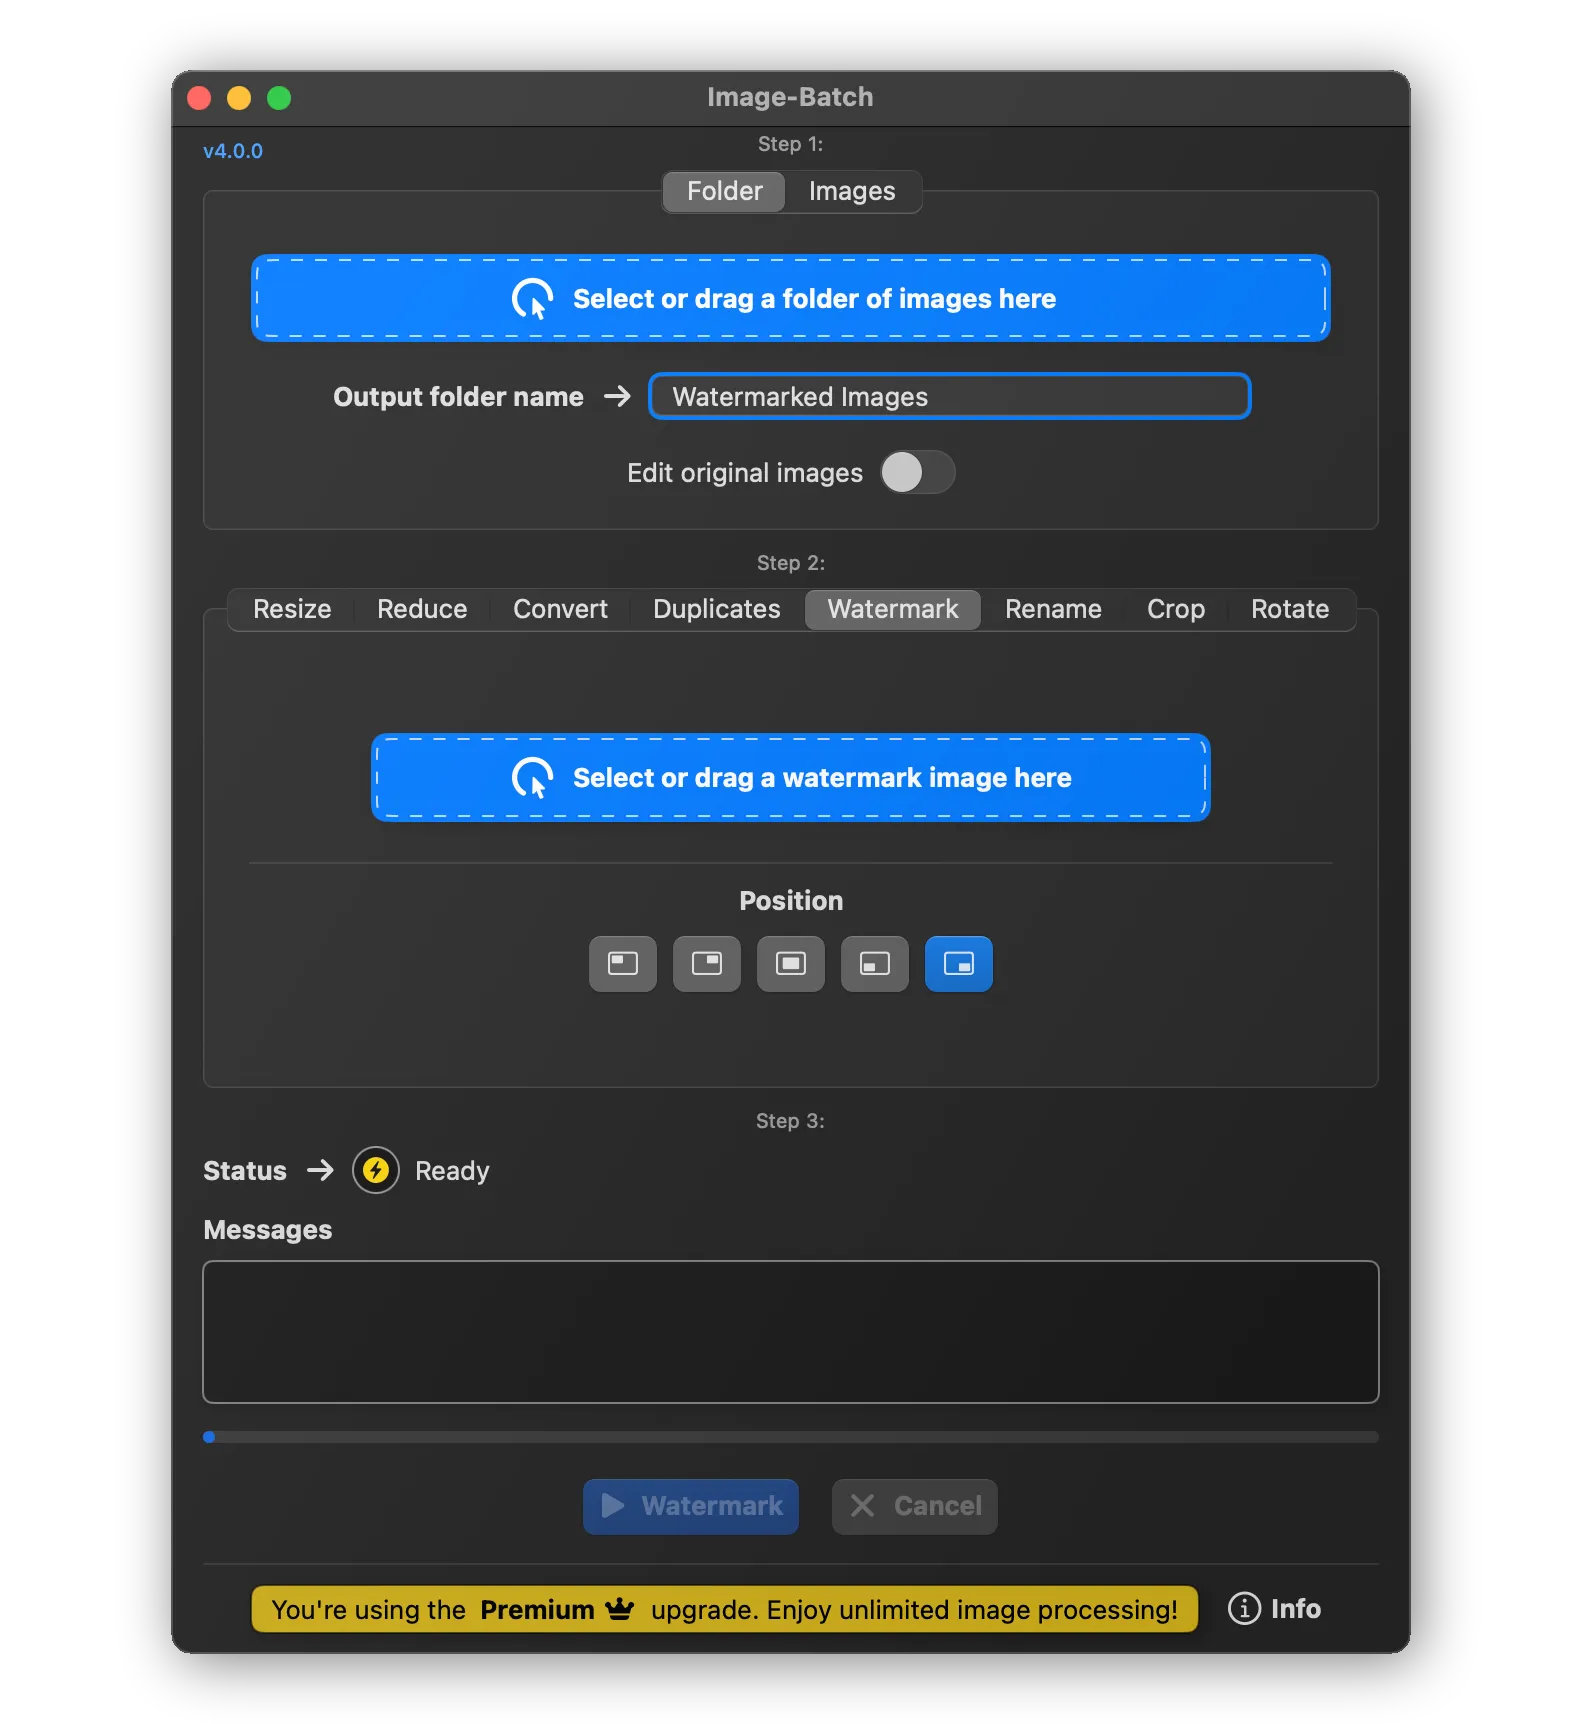1582x1724 pixels.
Task: Focus the Output folder name field
Action: tap(949, 397)
